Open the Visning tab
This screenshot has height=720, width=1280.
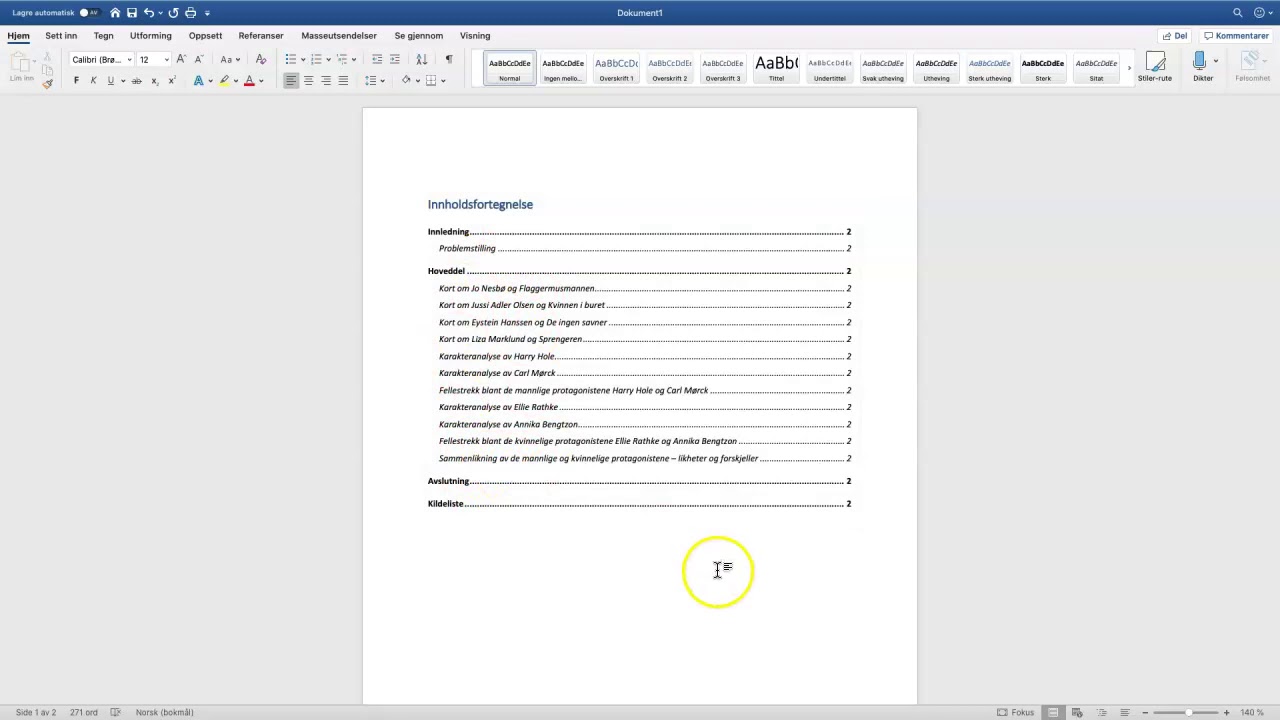tap(475, 36)
